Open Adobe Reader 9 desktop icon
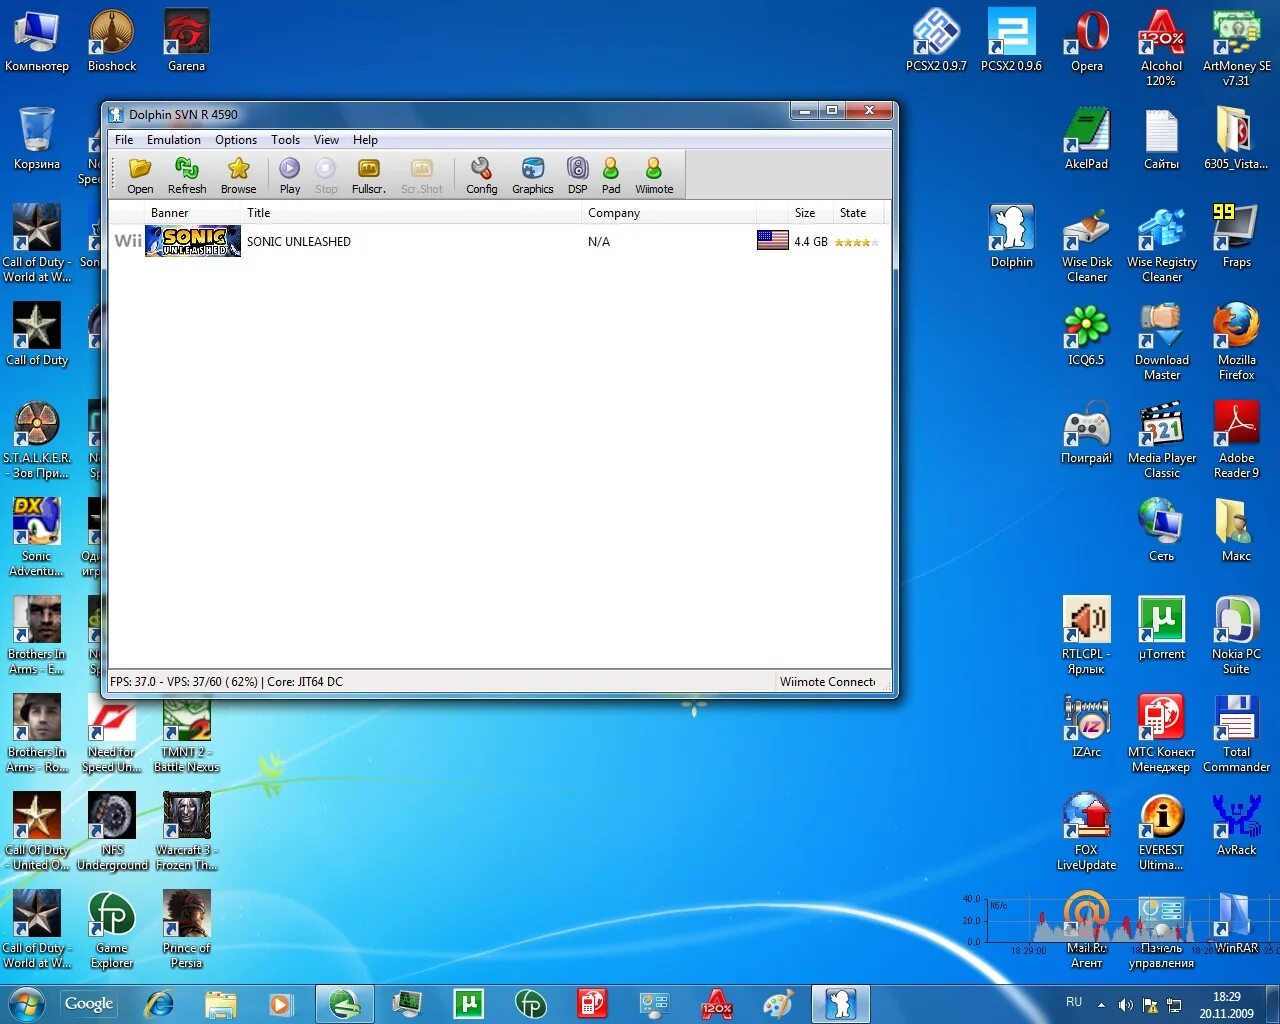The height and width of the screenshot is (1024, 1280). (x=1236, y=440)
